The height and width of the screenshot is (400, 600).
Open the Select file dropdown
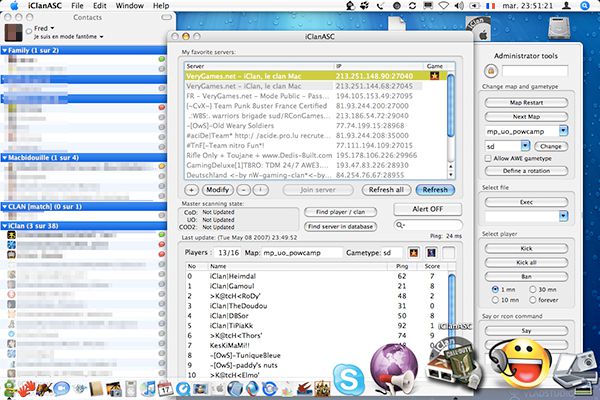pos(563,216)
